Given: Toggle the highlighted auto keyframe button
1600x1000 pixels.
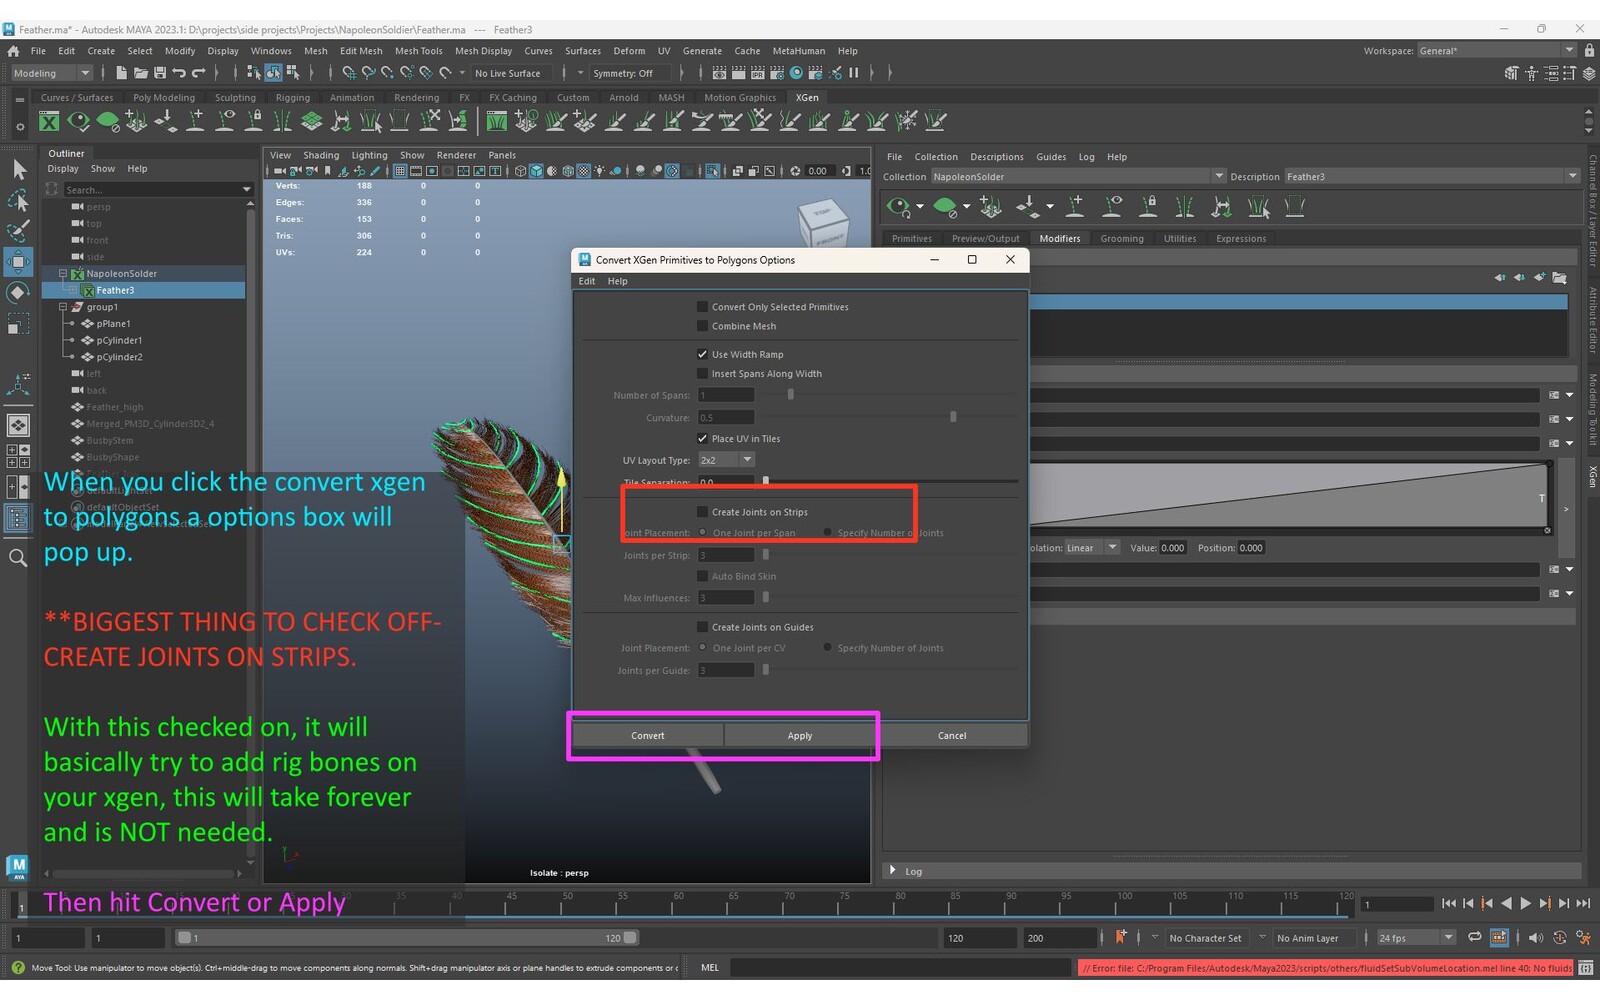Looking at the screenshot, I should click(1499, 938).
